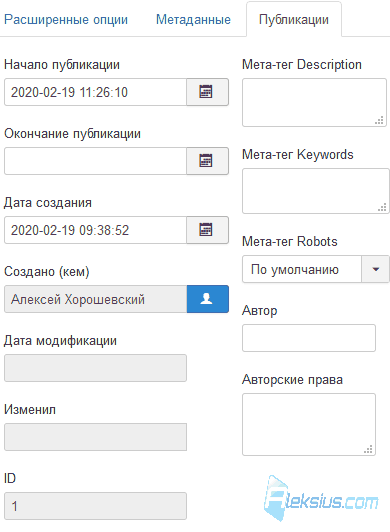
Task: Grab the Description textarea resize handle
Action: point(379,120)
